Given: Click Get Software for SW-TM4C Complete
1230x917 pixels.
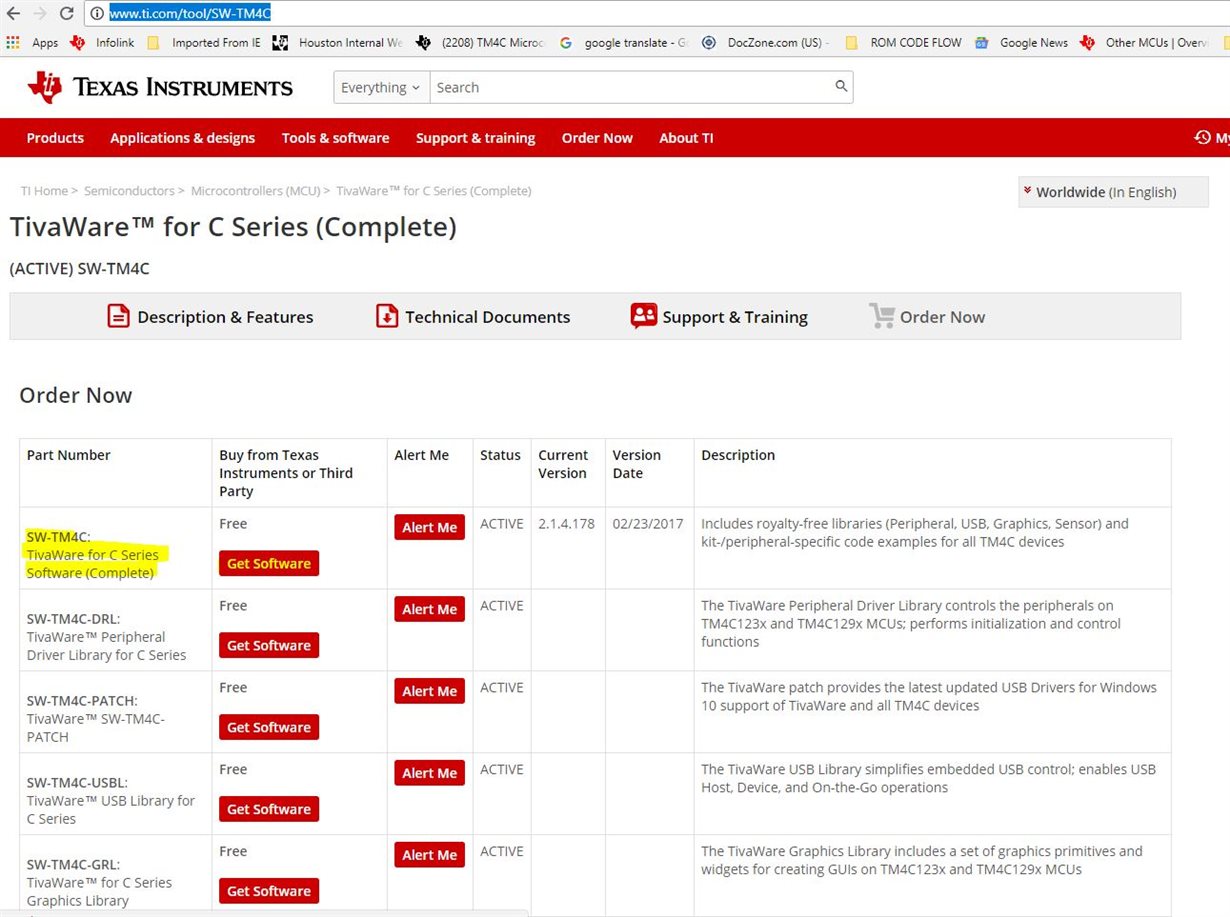Looking at the screenshot, I should pyautogui.click(x=269, y=564).
